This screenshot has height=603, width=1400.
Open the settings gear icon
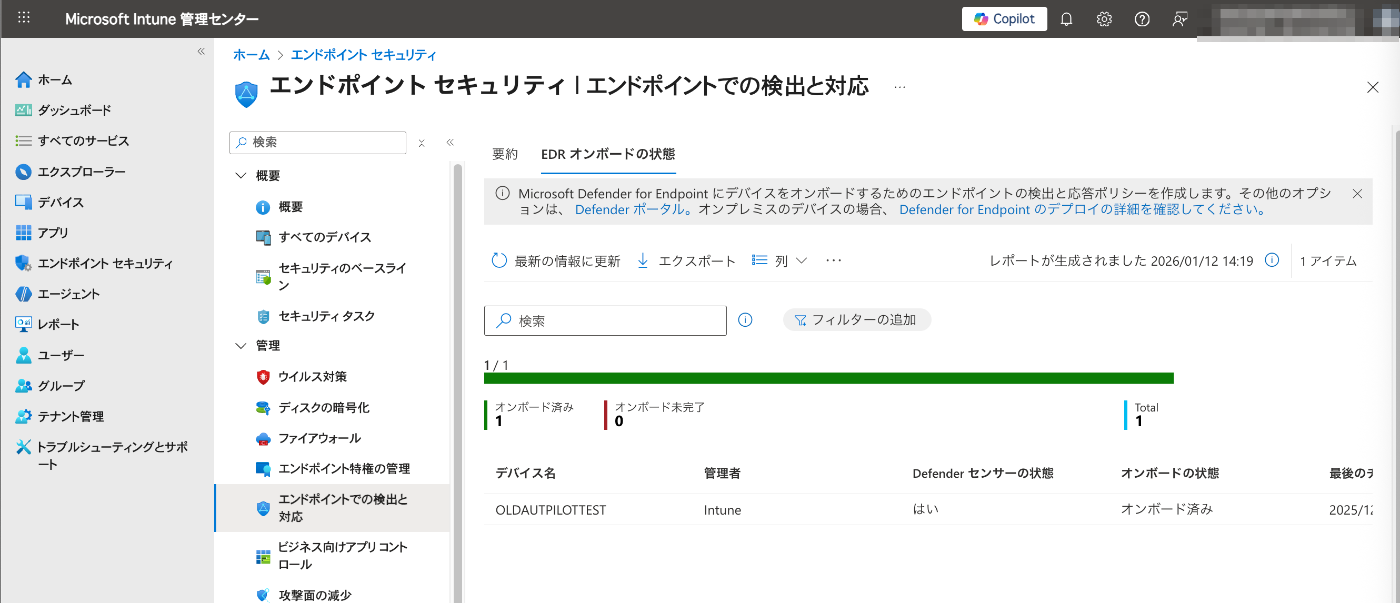1104,19
